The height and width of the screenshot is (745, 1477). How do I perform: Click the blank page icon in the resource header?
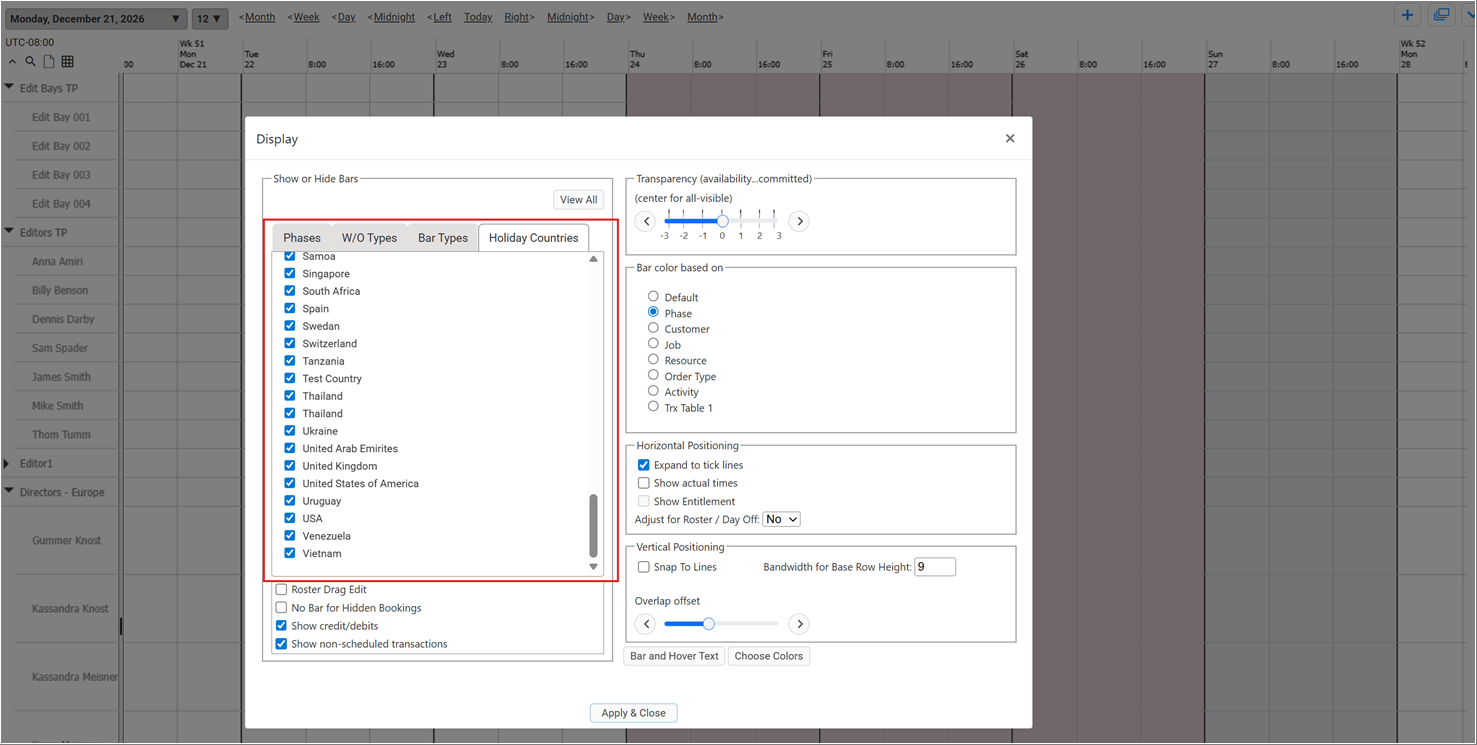[x=48, y=62]
